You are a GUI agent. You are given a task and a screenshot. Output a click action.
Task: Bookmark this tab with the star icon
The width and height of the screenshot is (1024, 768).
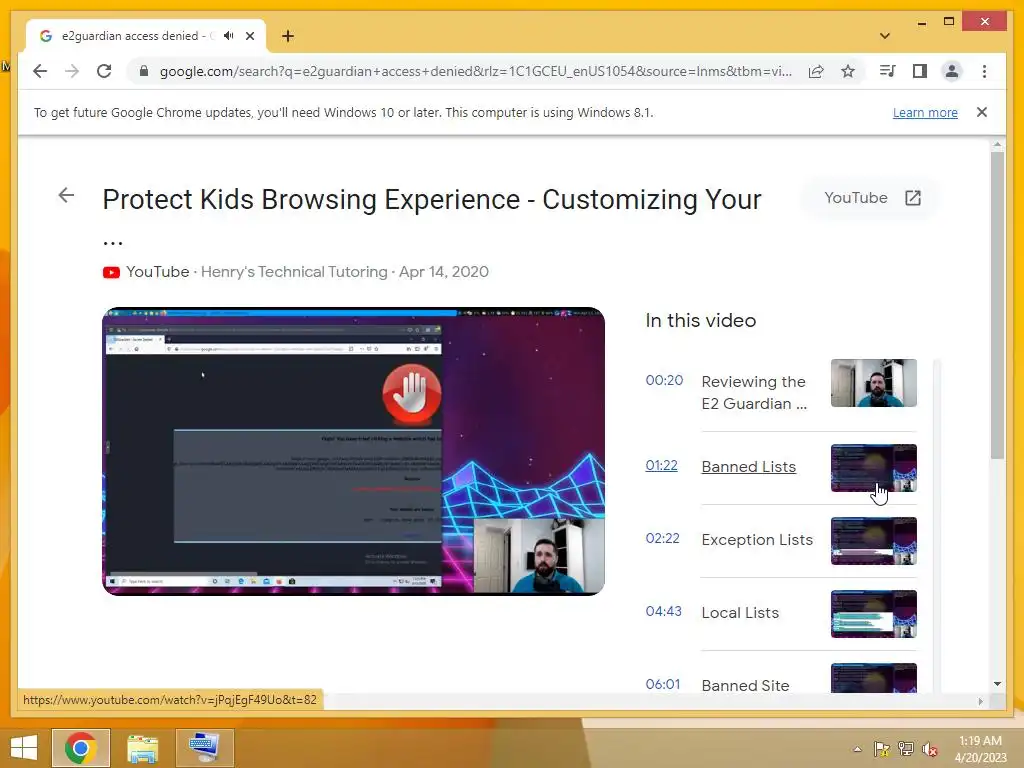click(x=848, y=71)
